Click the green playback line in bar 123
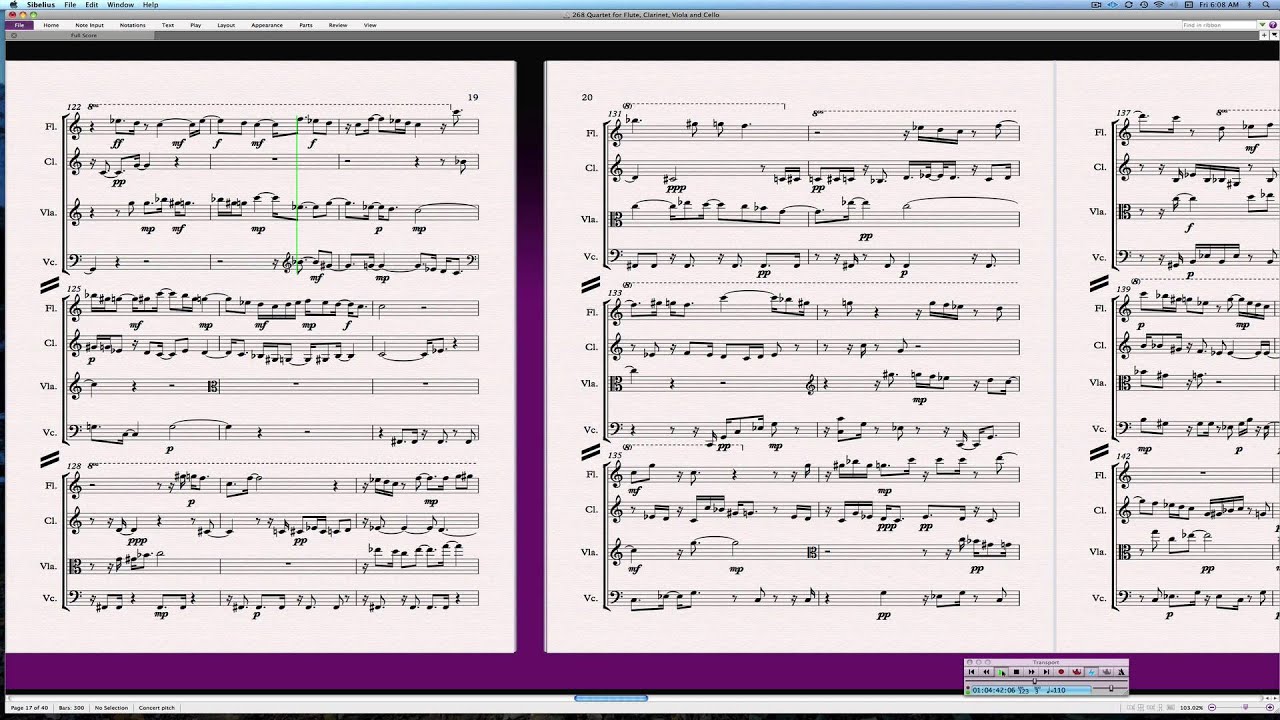 pyautogui.click(x=297, y=195)
